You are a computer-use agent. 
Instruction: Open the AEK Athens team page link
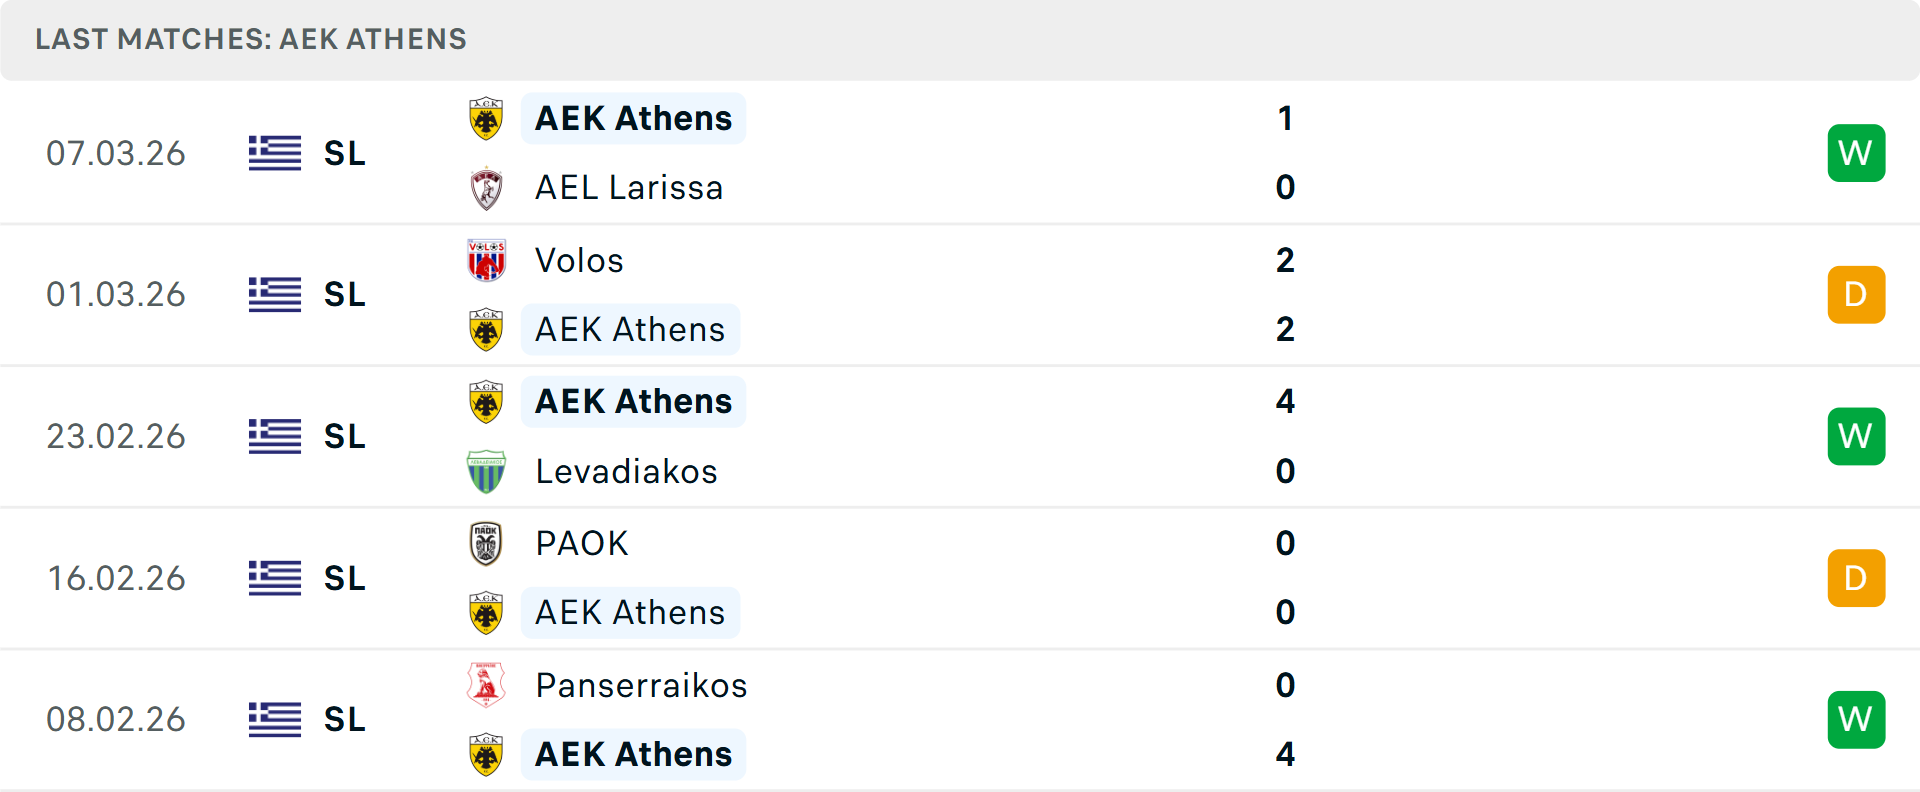coord(632,118)
